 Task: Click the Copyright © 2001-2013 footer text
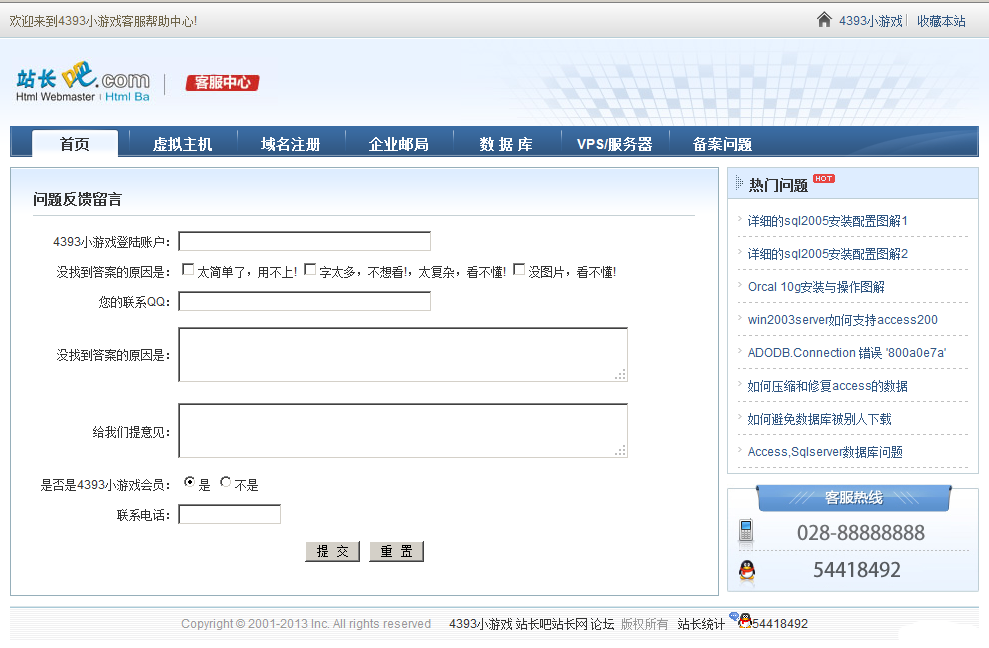[306, 624]
